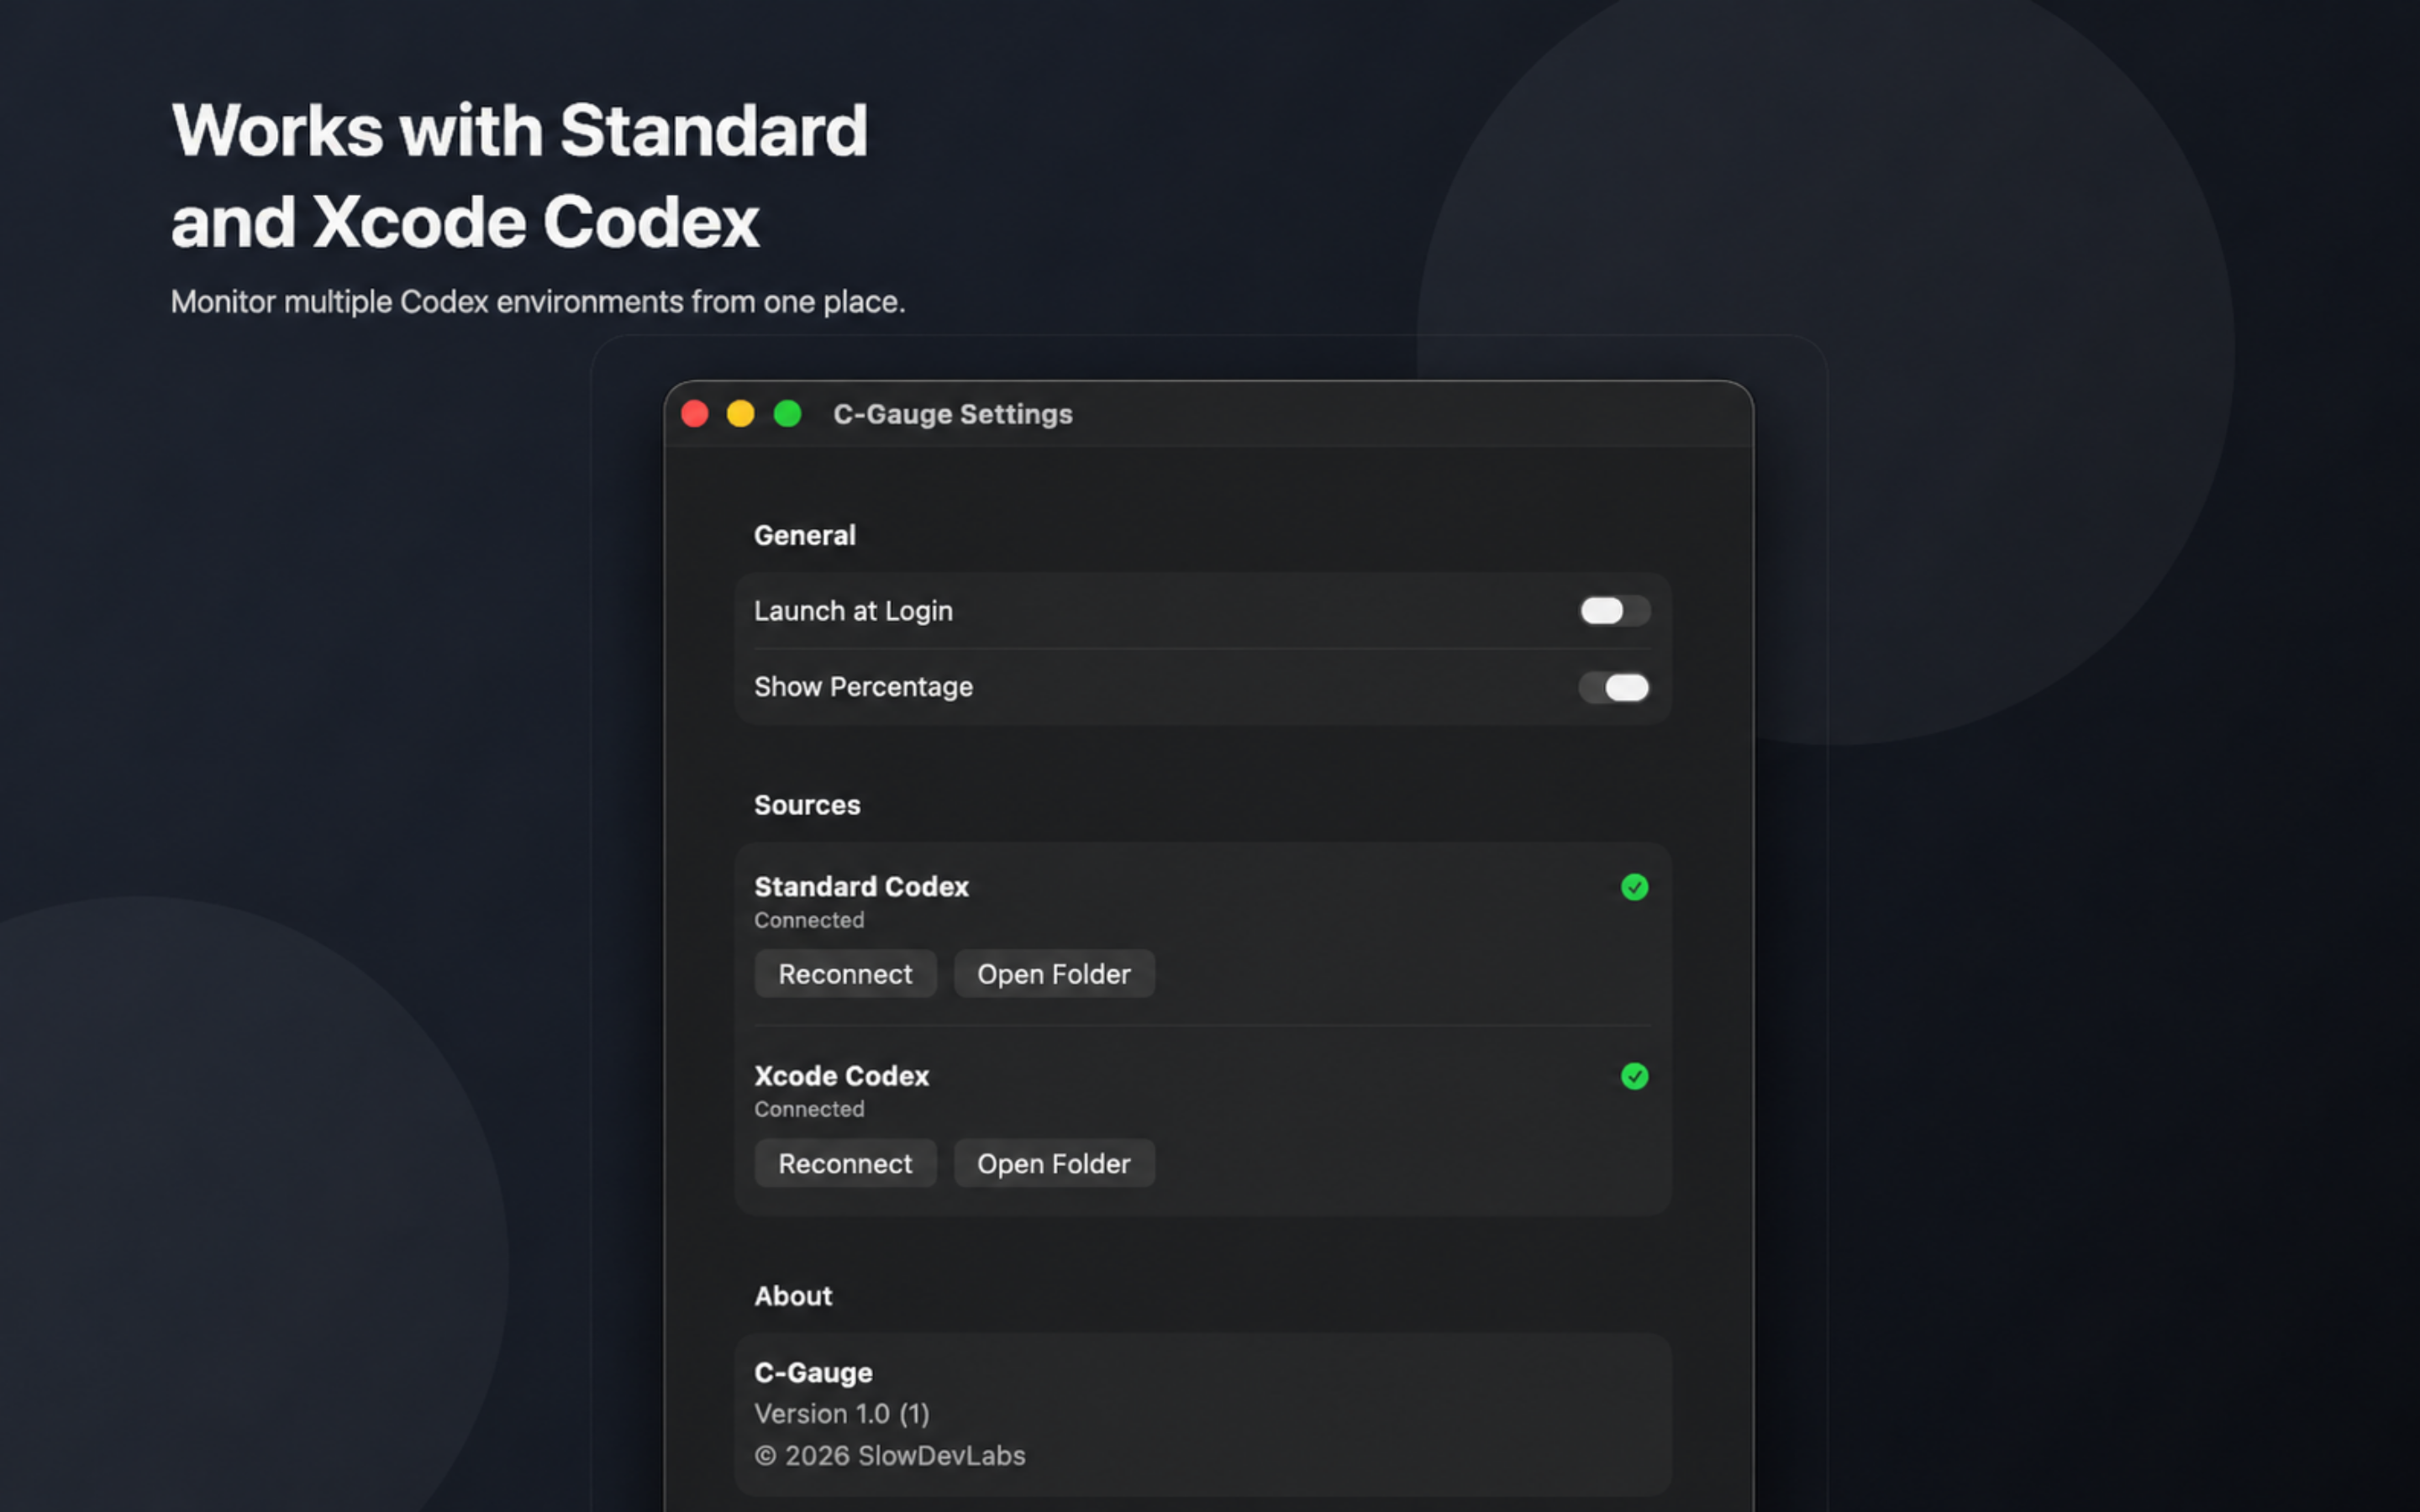Click the C-Gauge app name in About
2420x1512 pixels.
813,1373
